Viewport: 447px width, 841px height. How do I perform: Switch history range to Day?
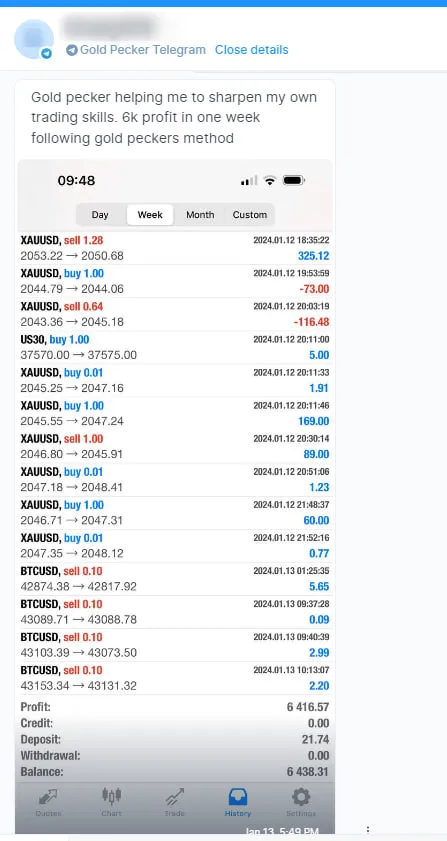[100, 215]
